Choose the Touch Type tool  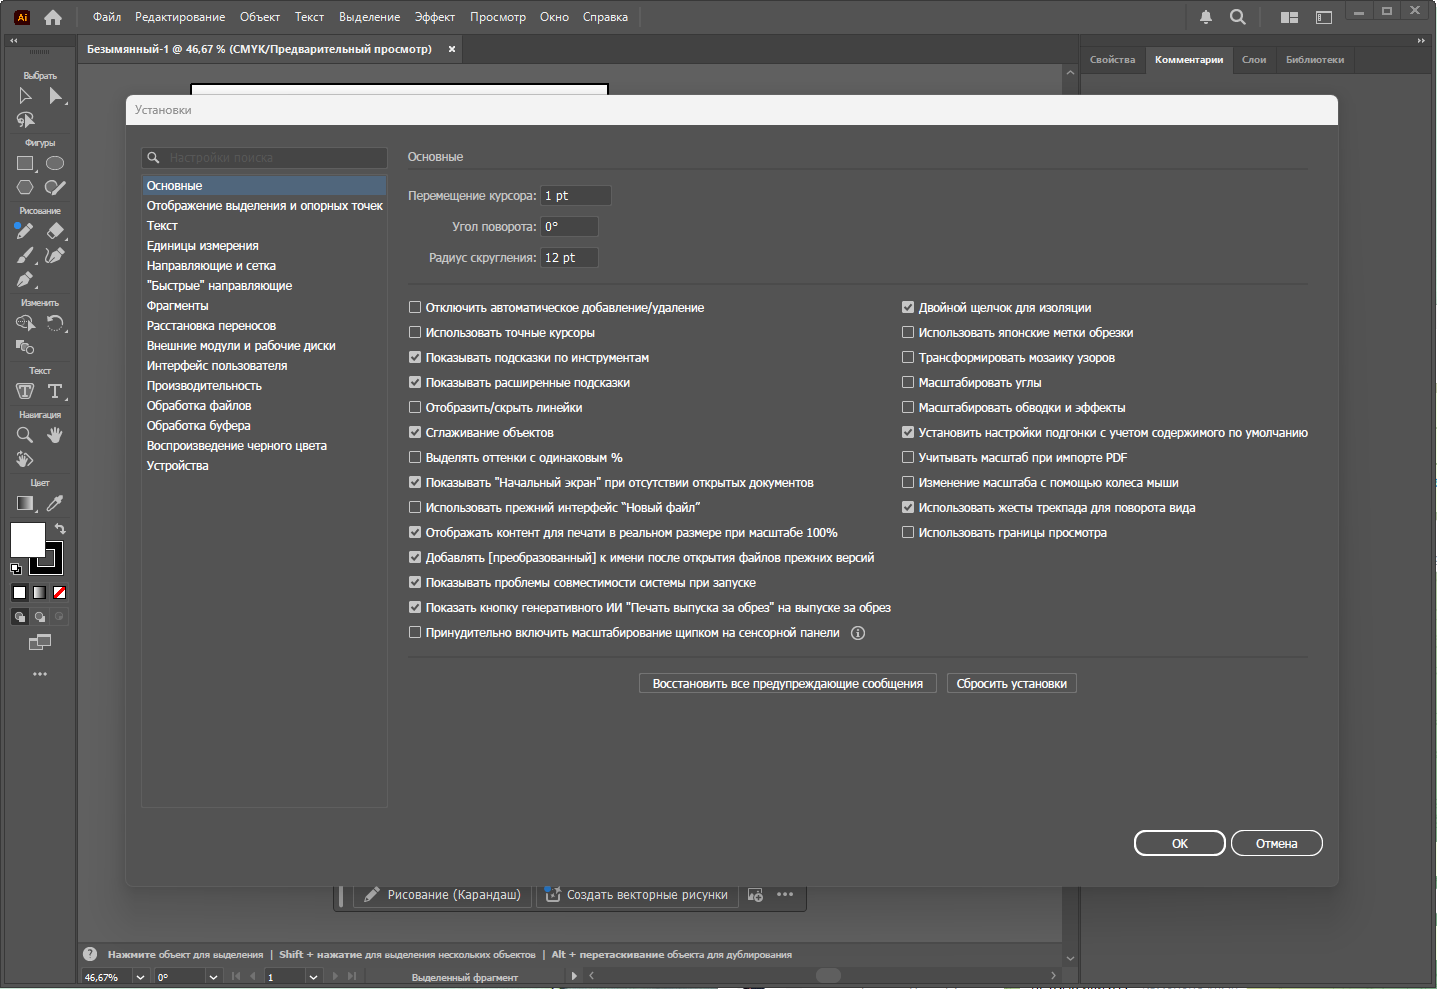pyautogui.click(x=25, y=391)
